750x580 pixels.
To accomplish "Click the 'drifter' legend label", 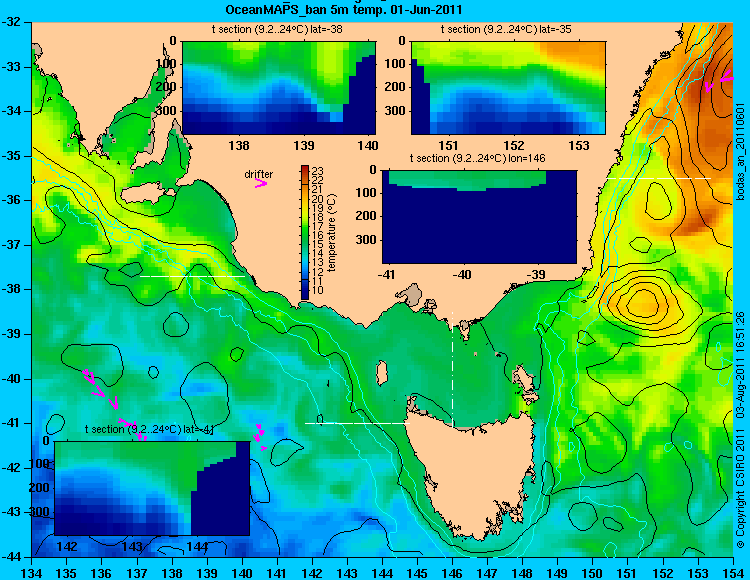I will click(x=259, y=175).
